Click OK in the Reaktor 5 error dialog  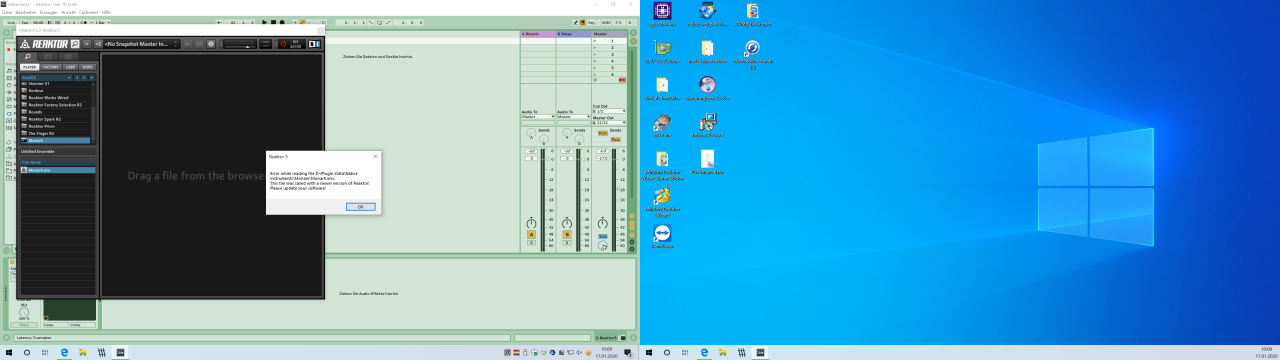(x=361, y=206)
